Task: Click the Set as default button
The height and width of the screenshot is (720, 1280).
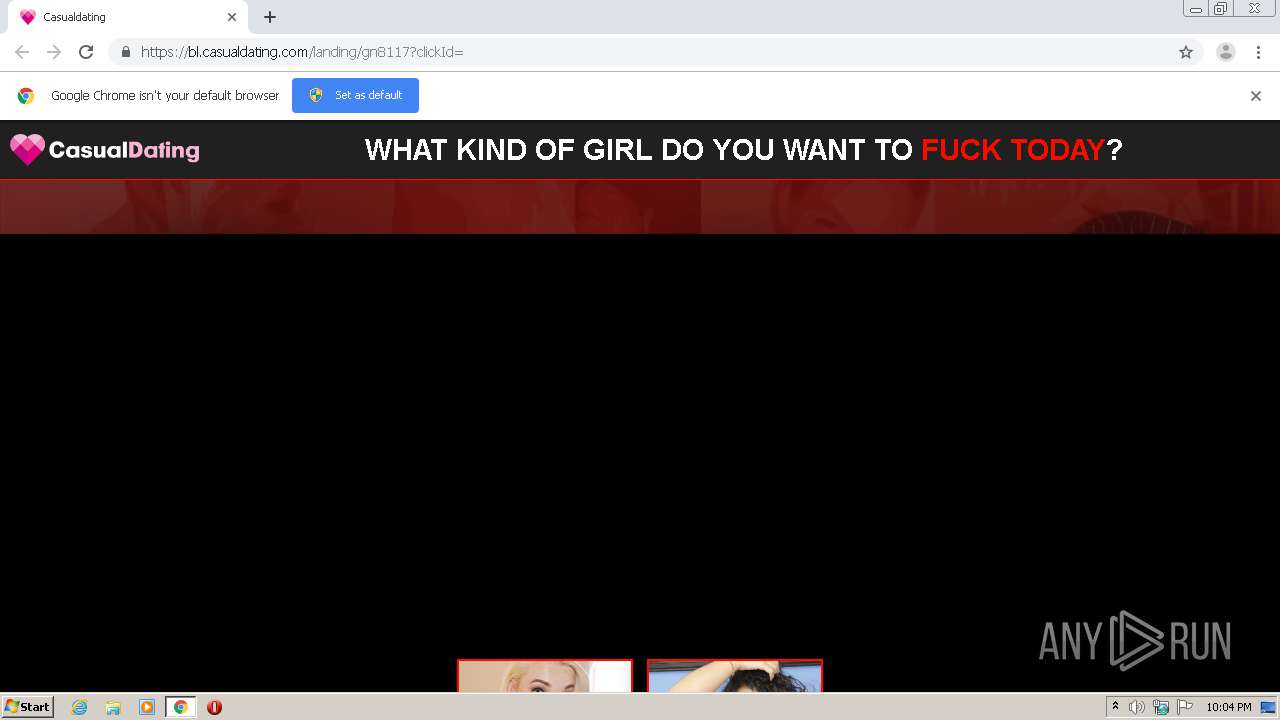Action: (355, 95)
